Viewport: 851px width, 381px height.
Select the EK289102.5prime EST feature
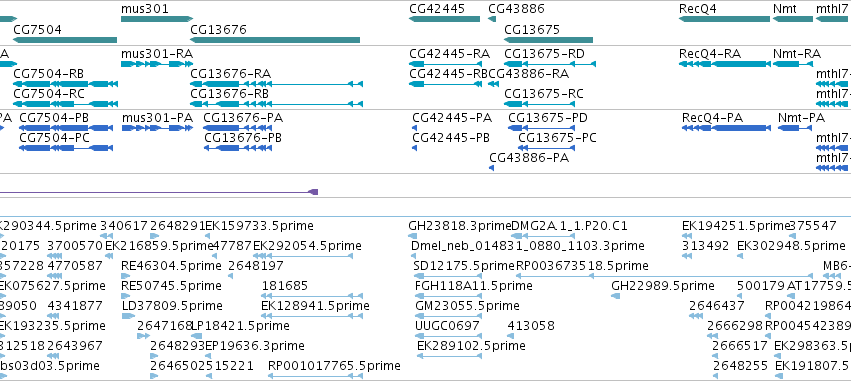click(449, 356)
